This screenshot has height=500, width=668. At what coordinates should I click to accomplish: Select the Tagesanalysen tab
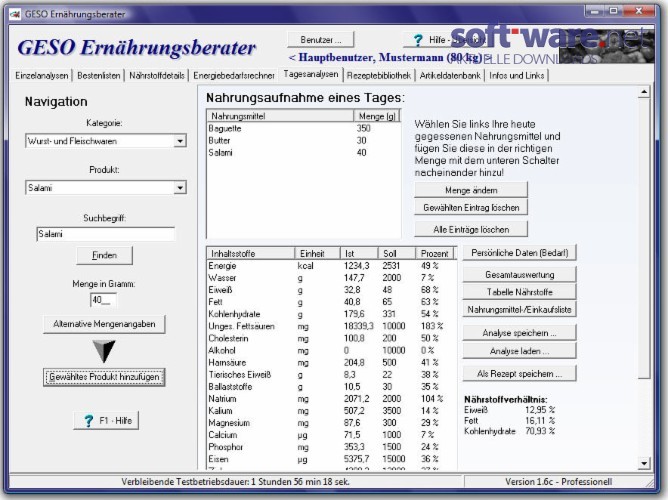click(x=311, y=75)
